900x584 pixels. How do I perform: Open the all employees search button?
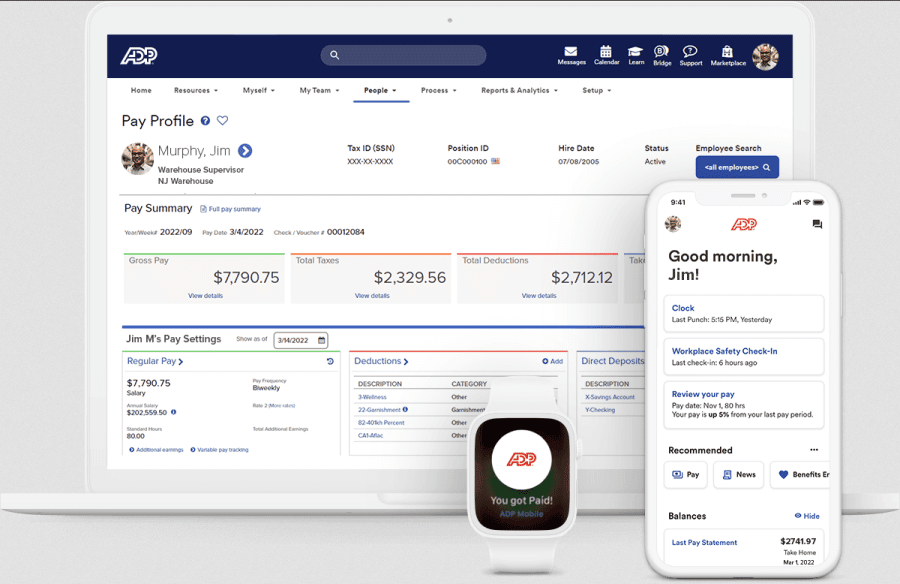737,167
